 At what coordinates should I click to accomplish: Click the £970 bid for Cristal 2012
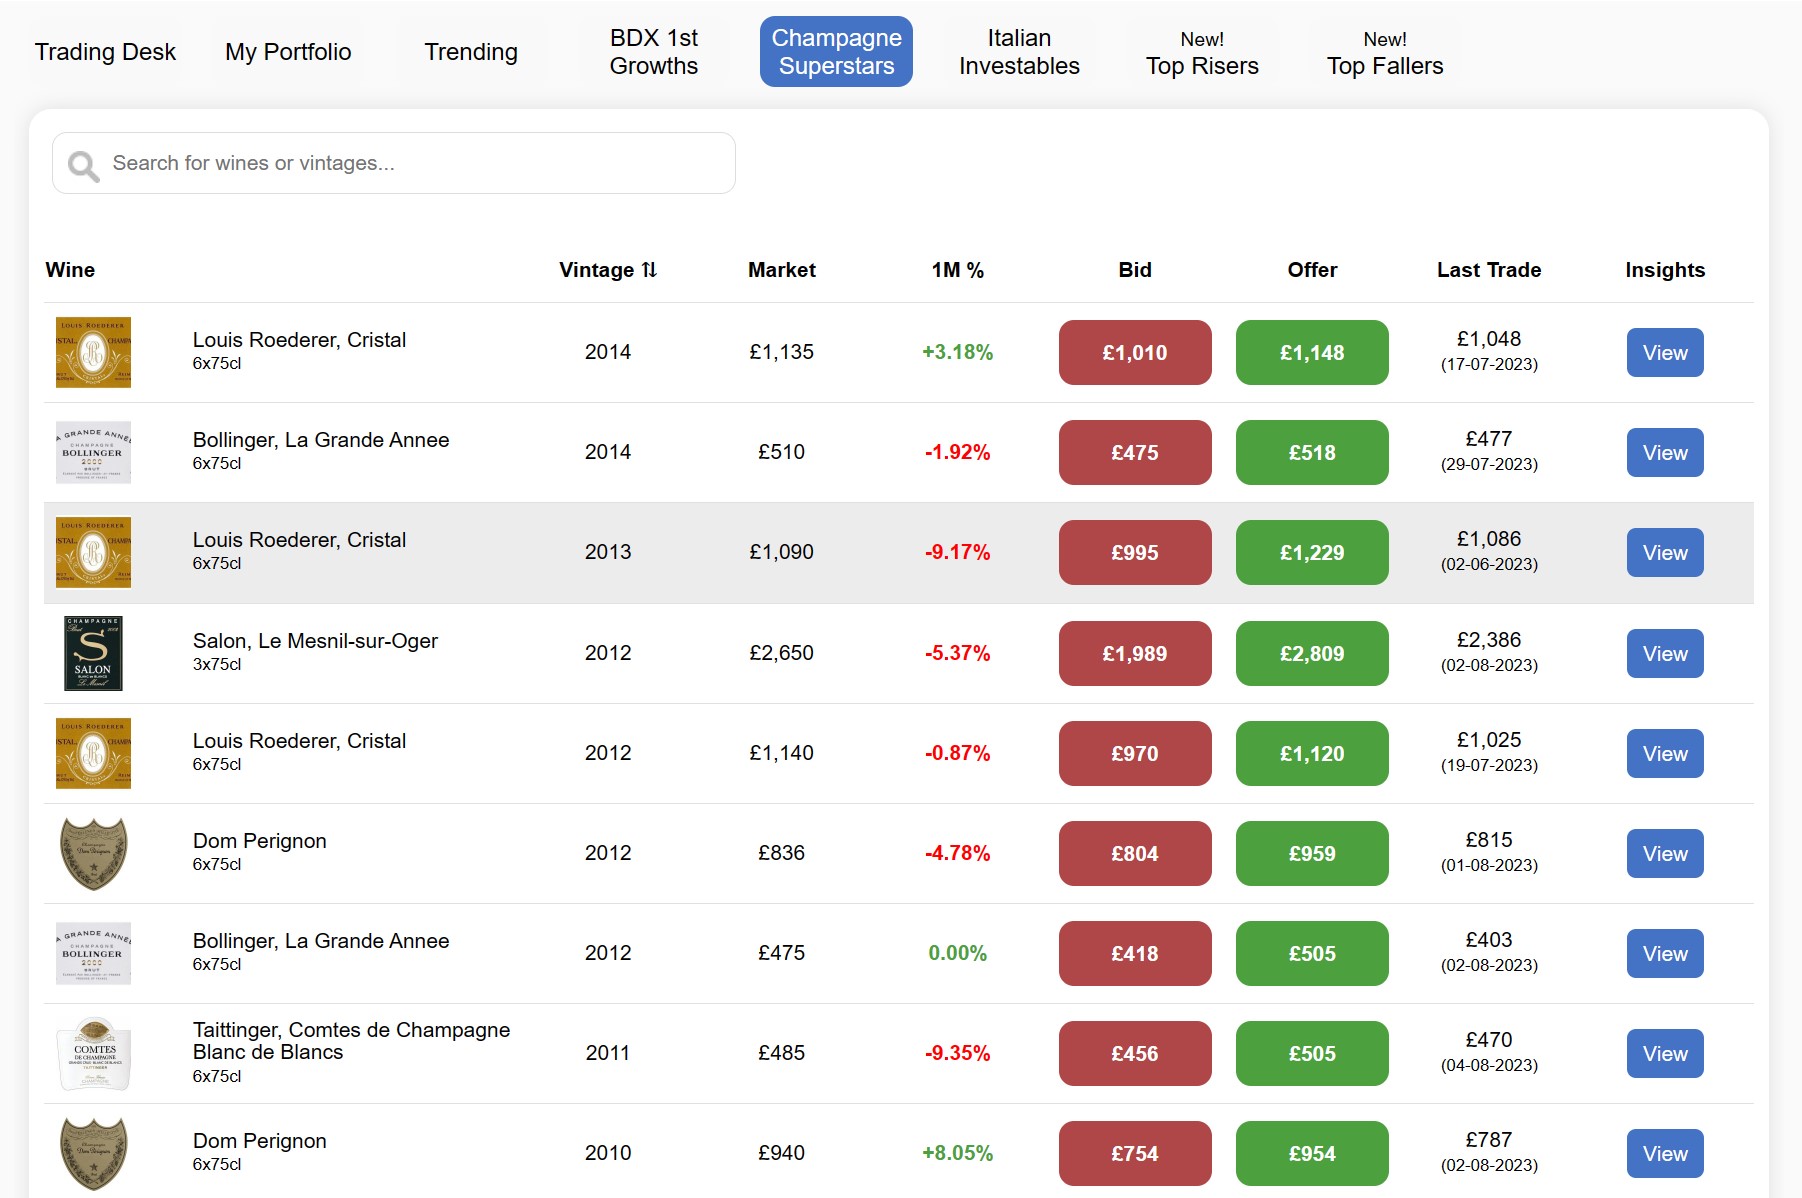[x=1135, y=753]
